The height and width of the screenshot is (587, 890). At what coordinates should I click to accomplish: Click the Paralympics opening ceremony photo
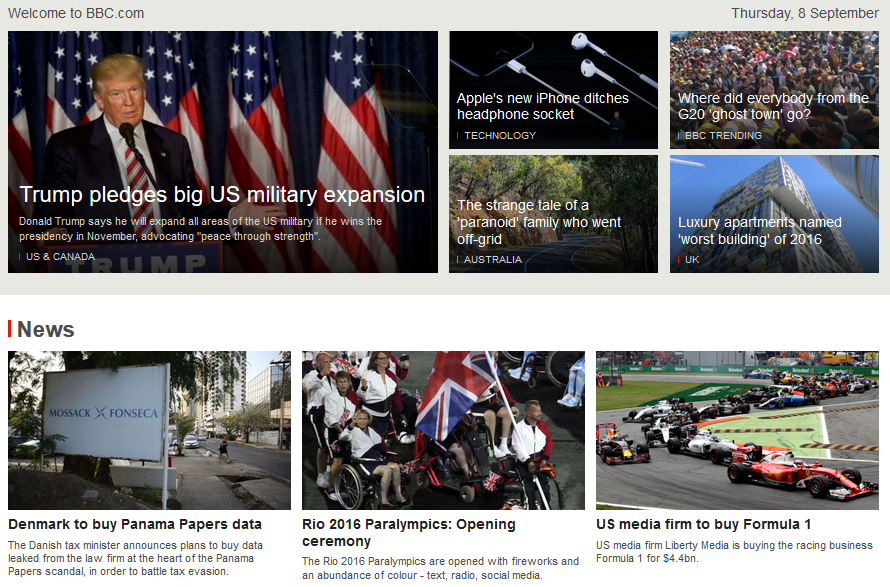click(x=443, y=430)
